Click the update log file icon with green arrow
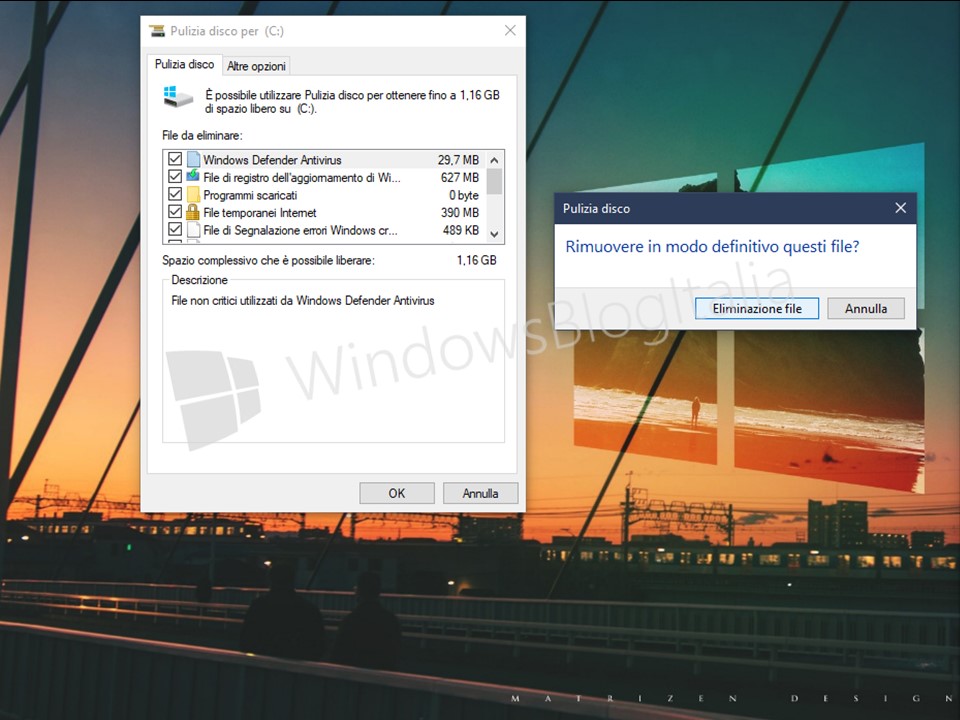Viewport: 960px width, 720px height. tap(193, 178)
